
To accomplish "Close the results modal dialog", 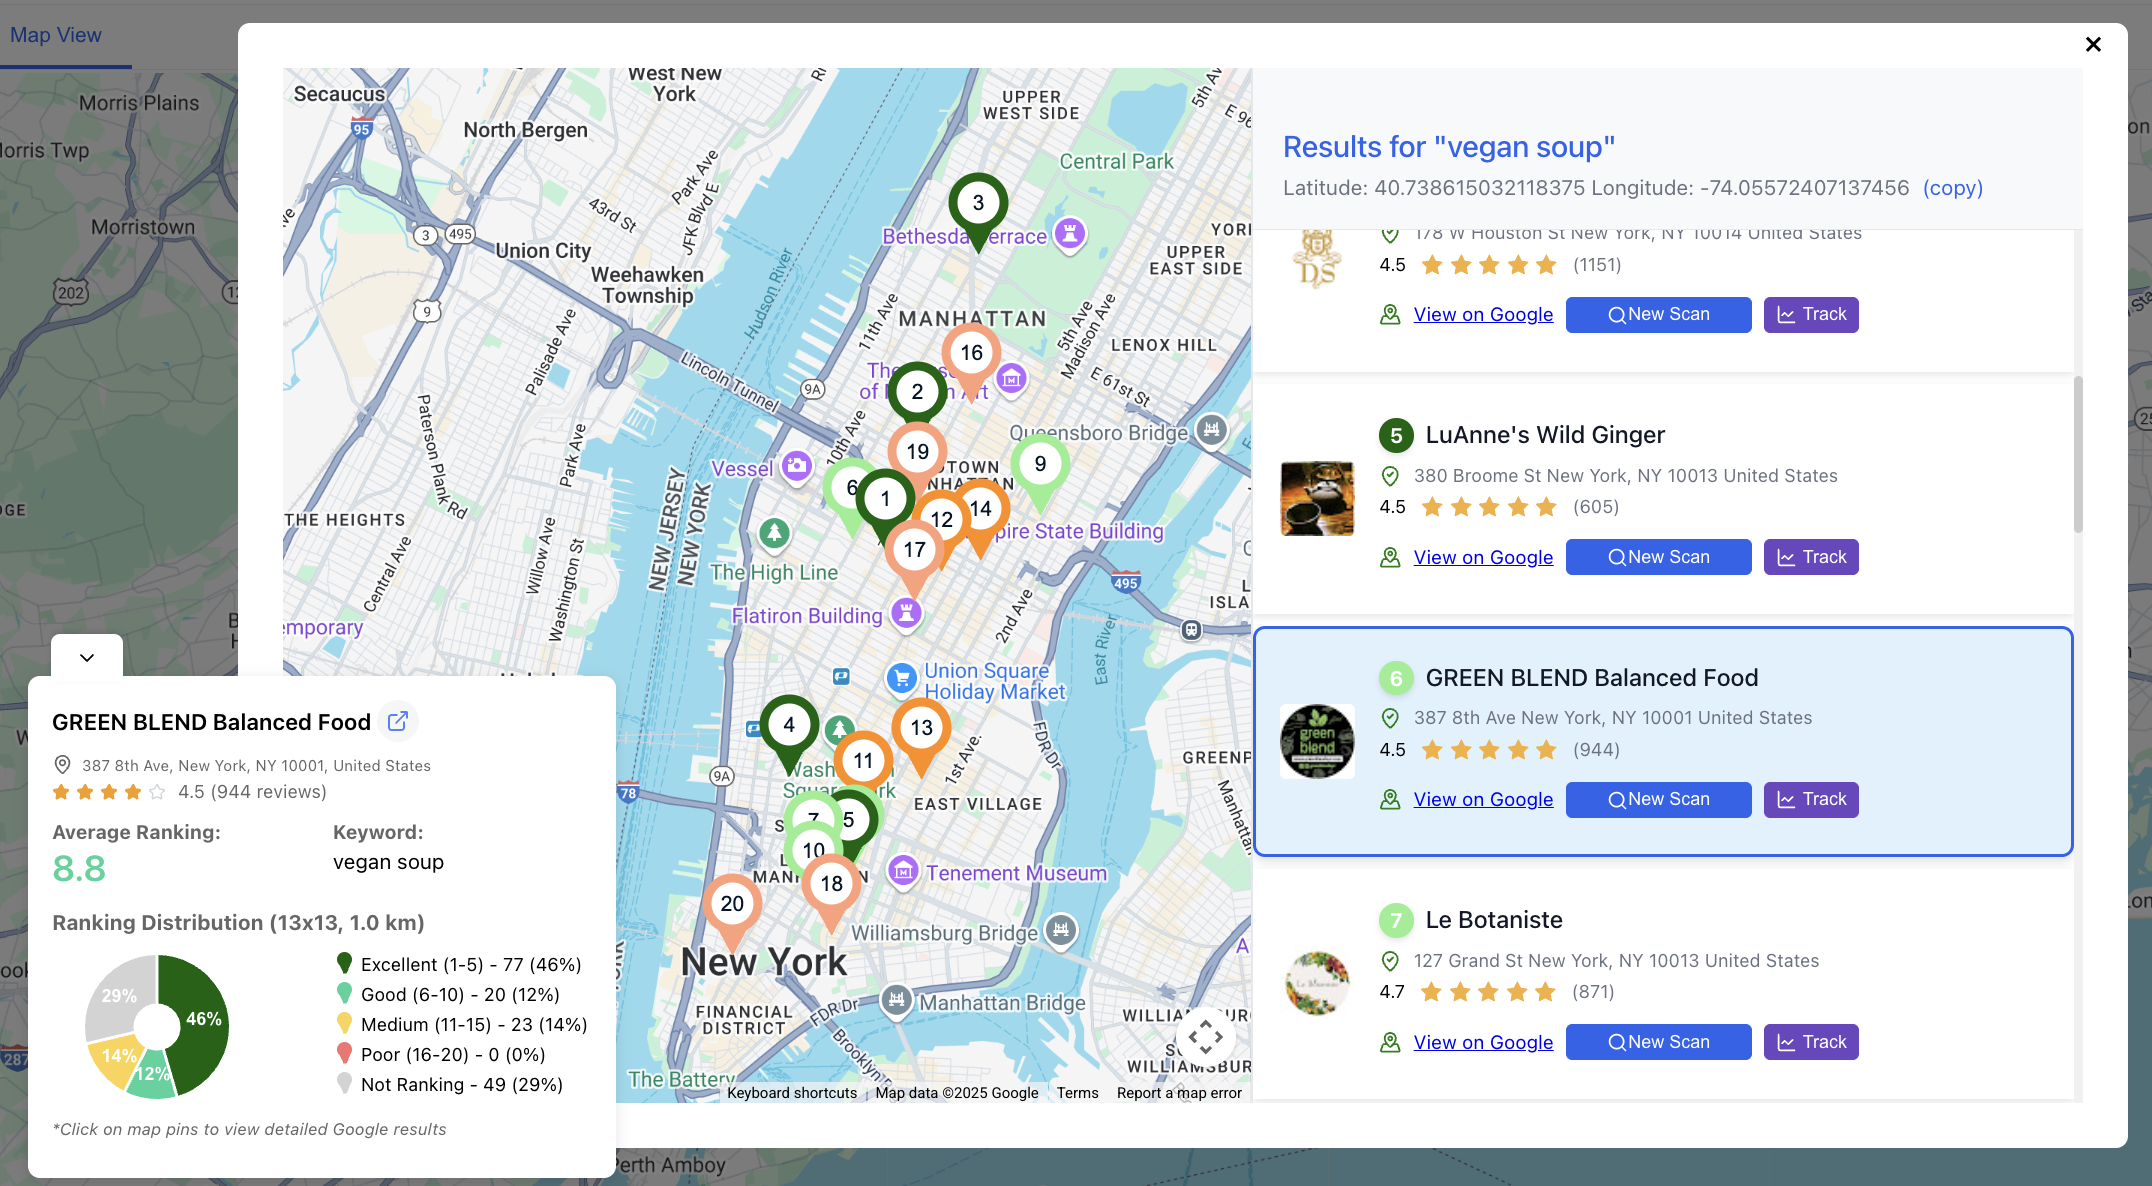I will coord(2093,44).
